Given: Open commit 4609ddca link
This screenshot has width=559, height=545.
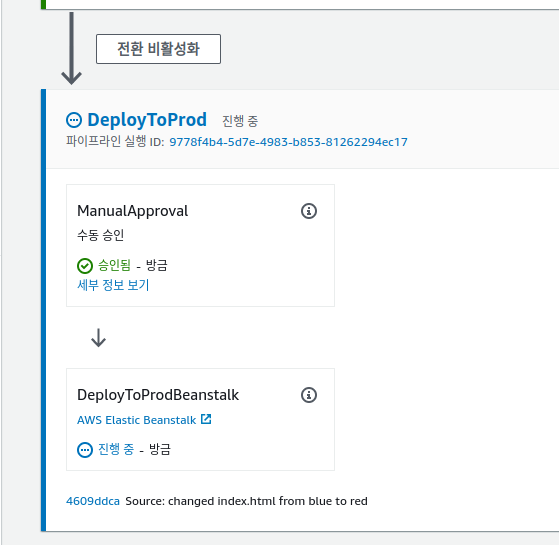Looking at the screenshot, I should pyautogui.click(x=93, y=501).
